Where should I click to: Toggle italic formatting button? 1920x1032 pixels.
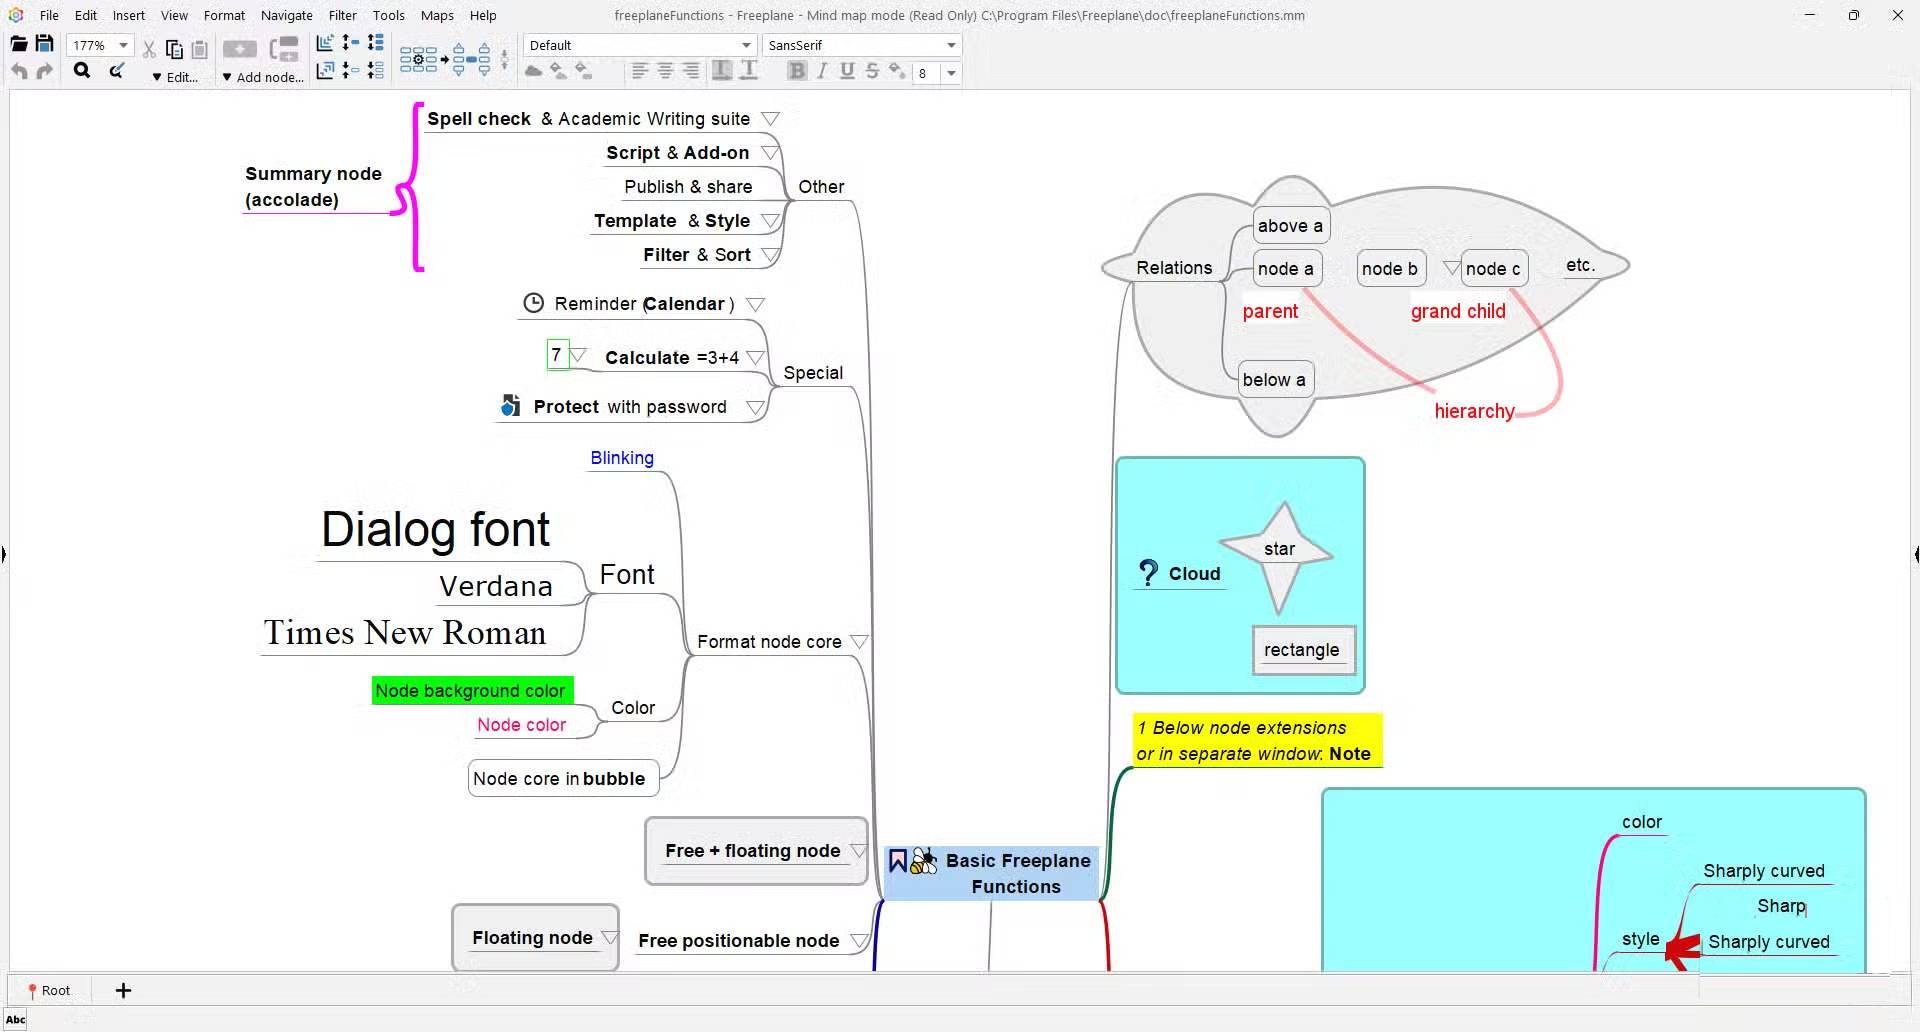coord(822,71)
